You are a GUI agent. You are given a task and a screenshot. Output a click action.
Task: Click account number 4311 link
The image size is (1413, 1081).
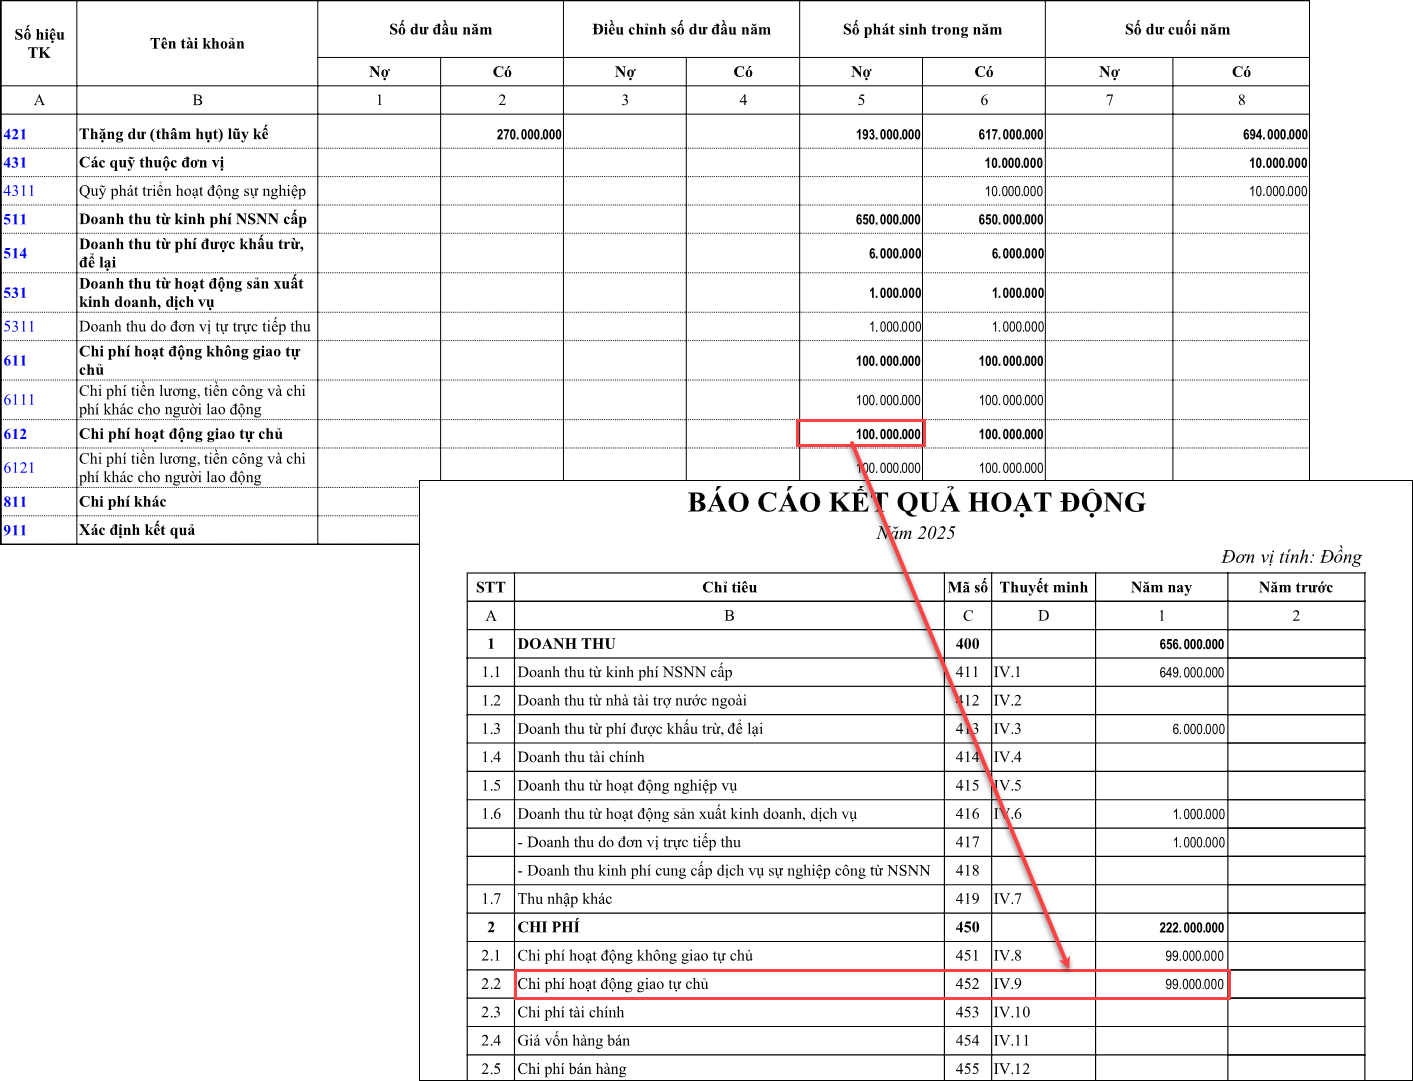tap(19, 191)
